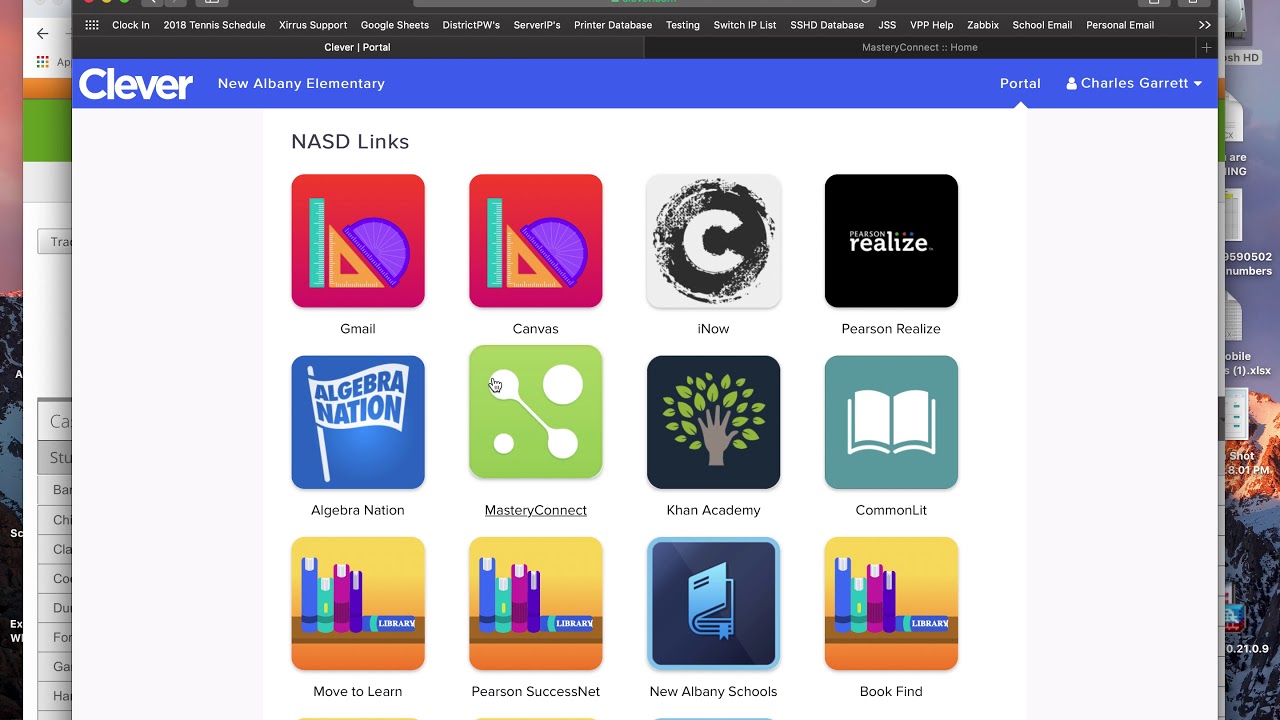This screenshot has width=1280, height=720.
Task: Launch the CommonLit open book icon
Action: [891, 422]
